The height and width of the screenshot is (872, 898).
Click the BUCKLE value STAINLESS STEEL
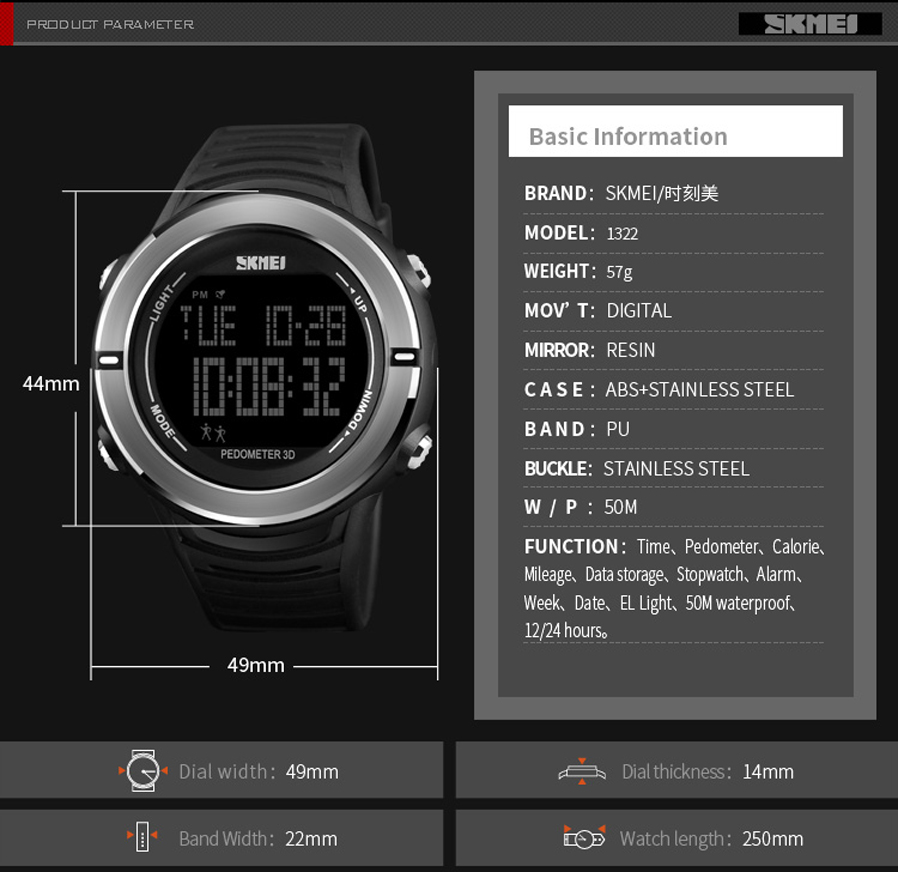click(x=676, y=469)
